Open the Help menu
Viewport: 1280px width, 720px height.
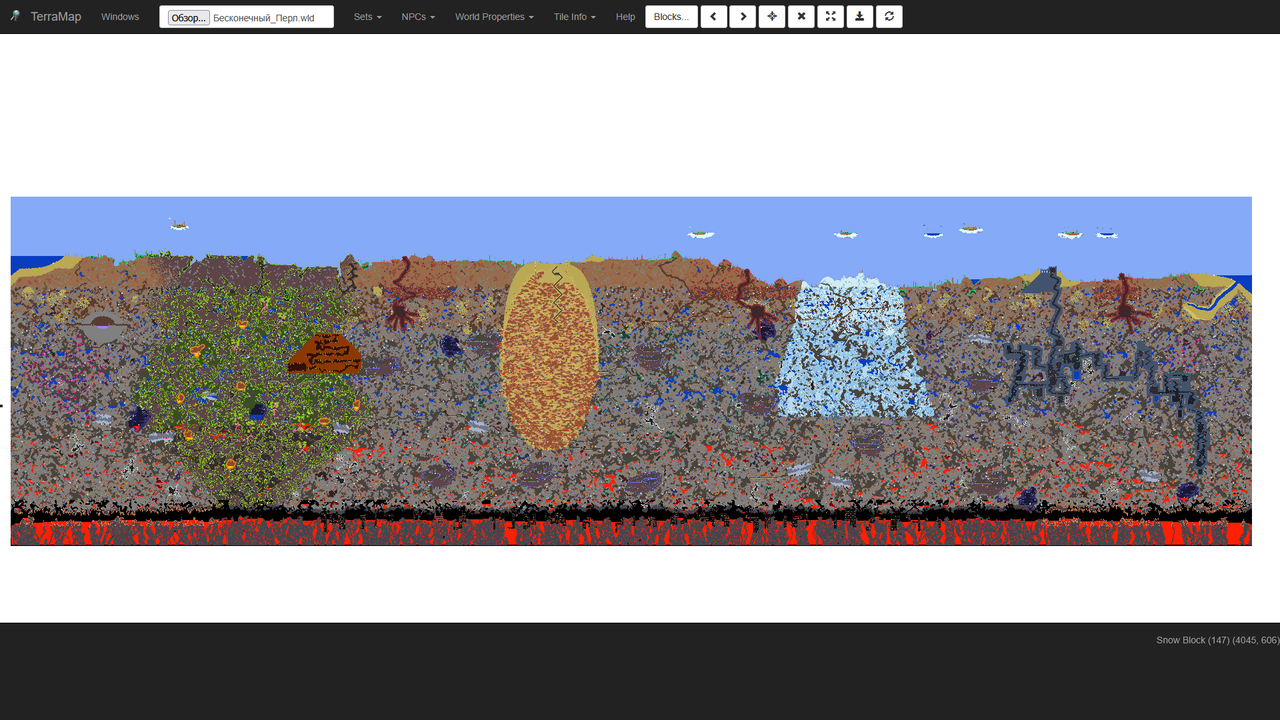(625, 17)
